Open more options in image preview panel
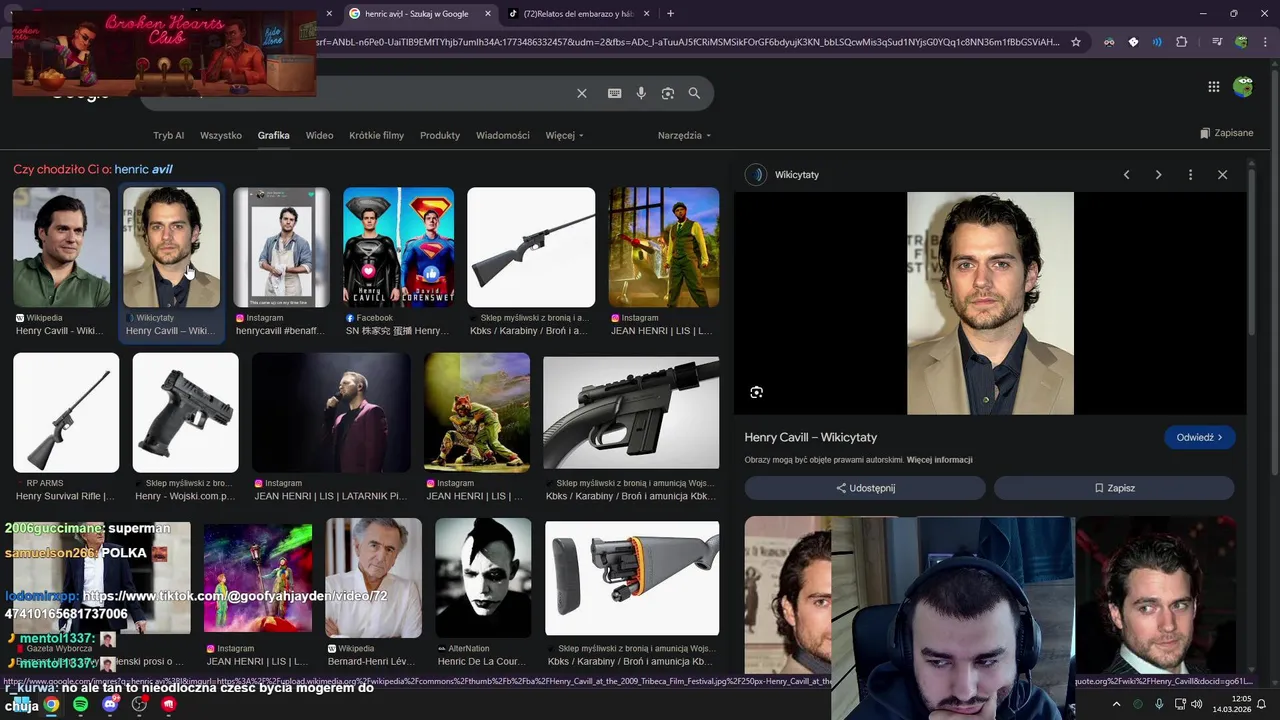Screen dimensions: 1280x720 [x=1190, y=175]
